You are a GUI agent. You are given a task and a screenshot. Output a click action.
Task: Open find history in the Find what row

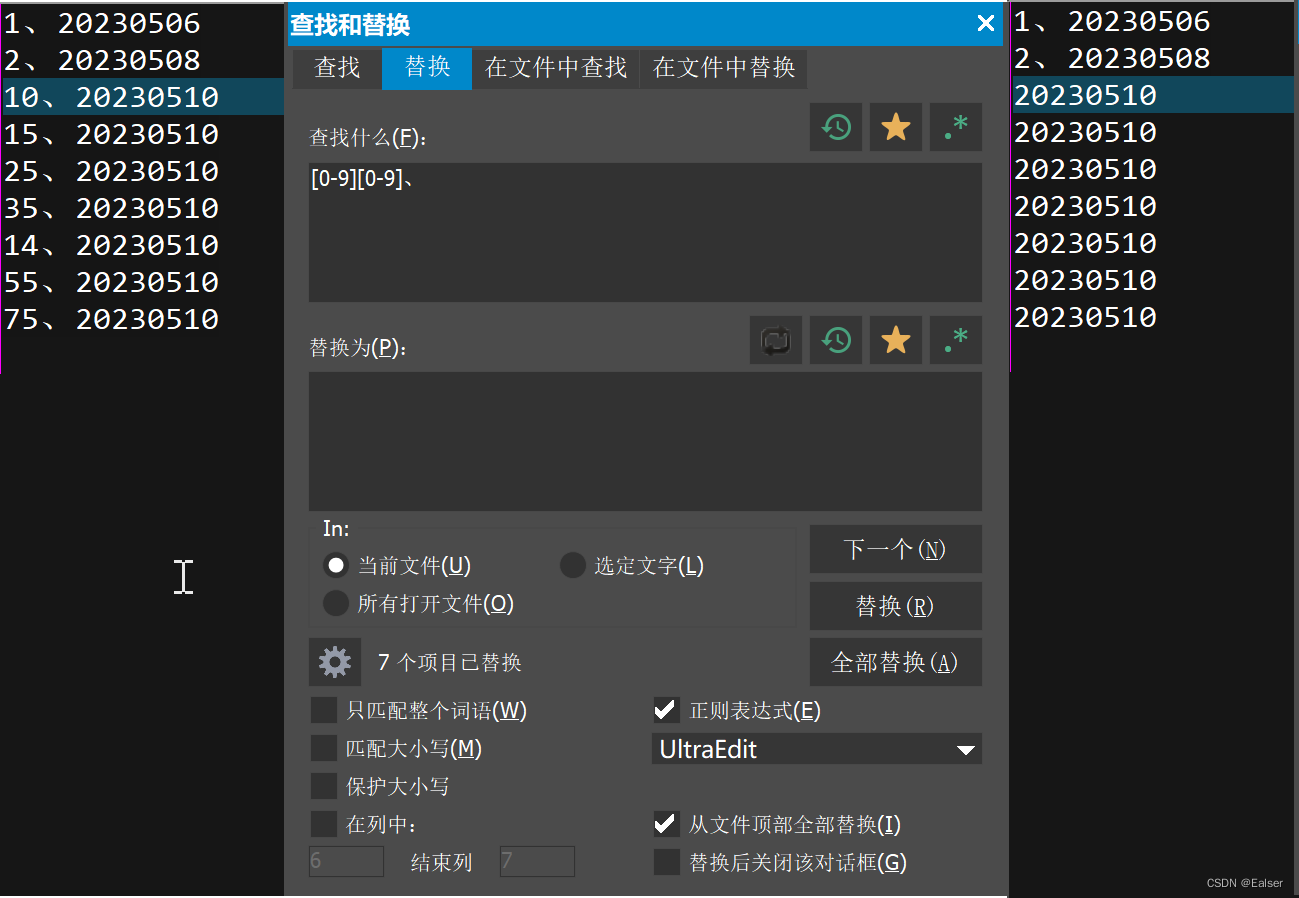tap(836, 127)
